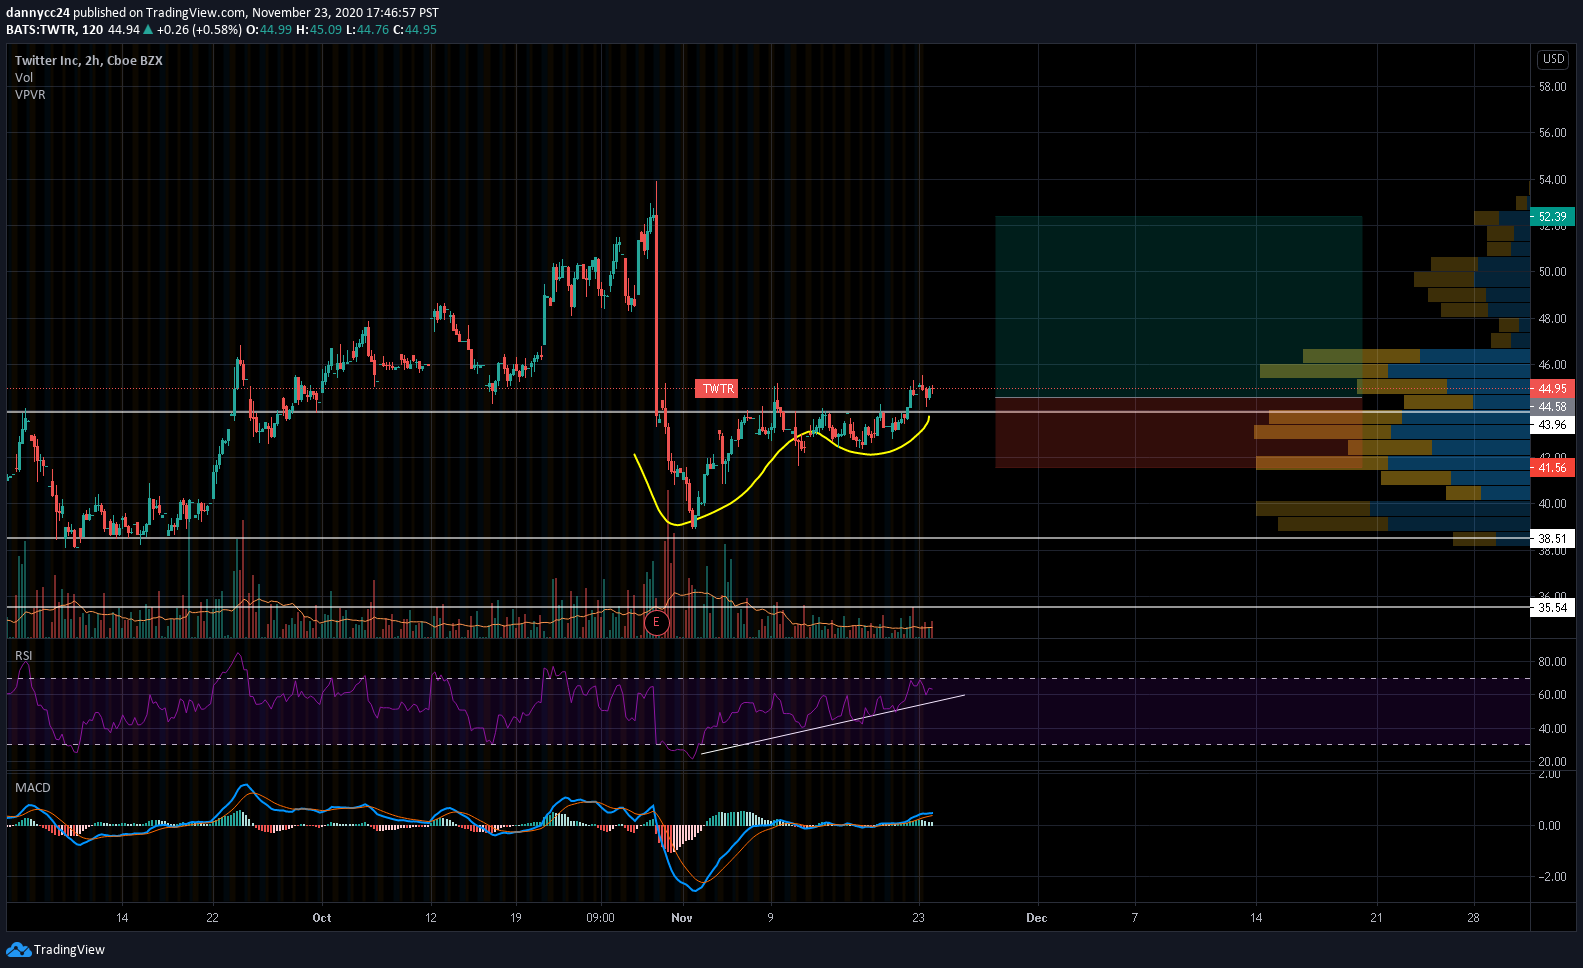Click the TradingView logo icon
Image resolution: width=1583 pixels, height=968 pixels.
pyautogui.click(x=18, y=949)
